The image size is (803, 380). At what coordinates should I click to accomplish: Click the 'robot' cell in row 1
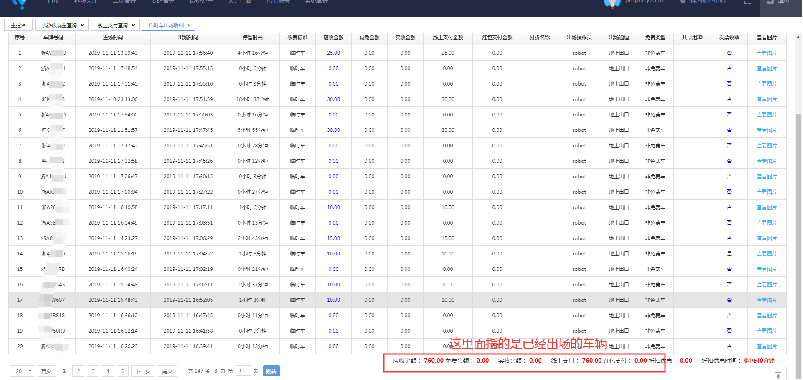579,53
